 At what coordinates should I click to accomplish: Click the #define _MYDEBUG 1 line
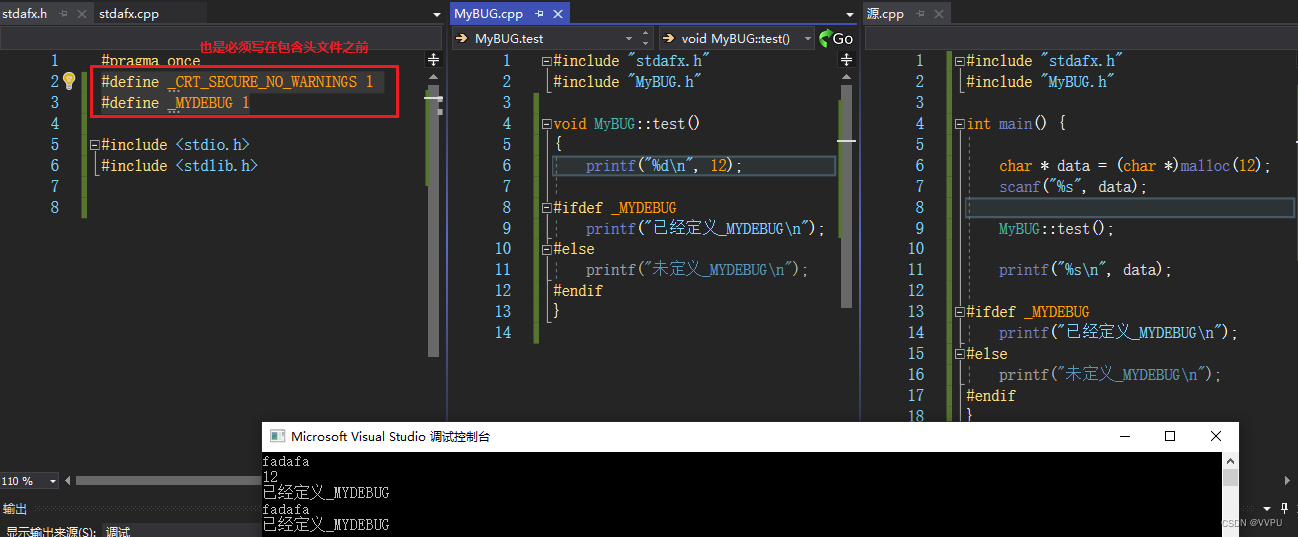[x=175, y=103]
